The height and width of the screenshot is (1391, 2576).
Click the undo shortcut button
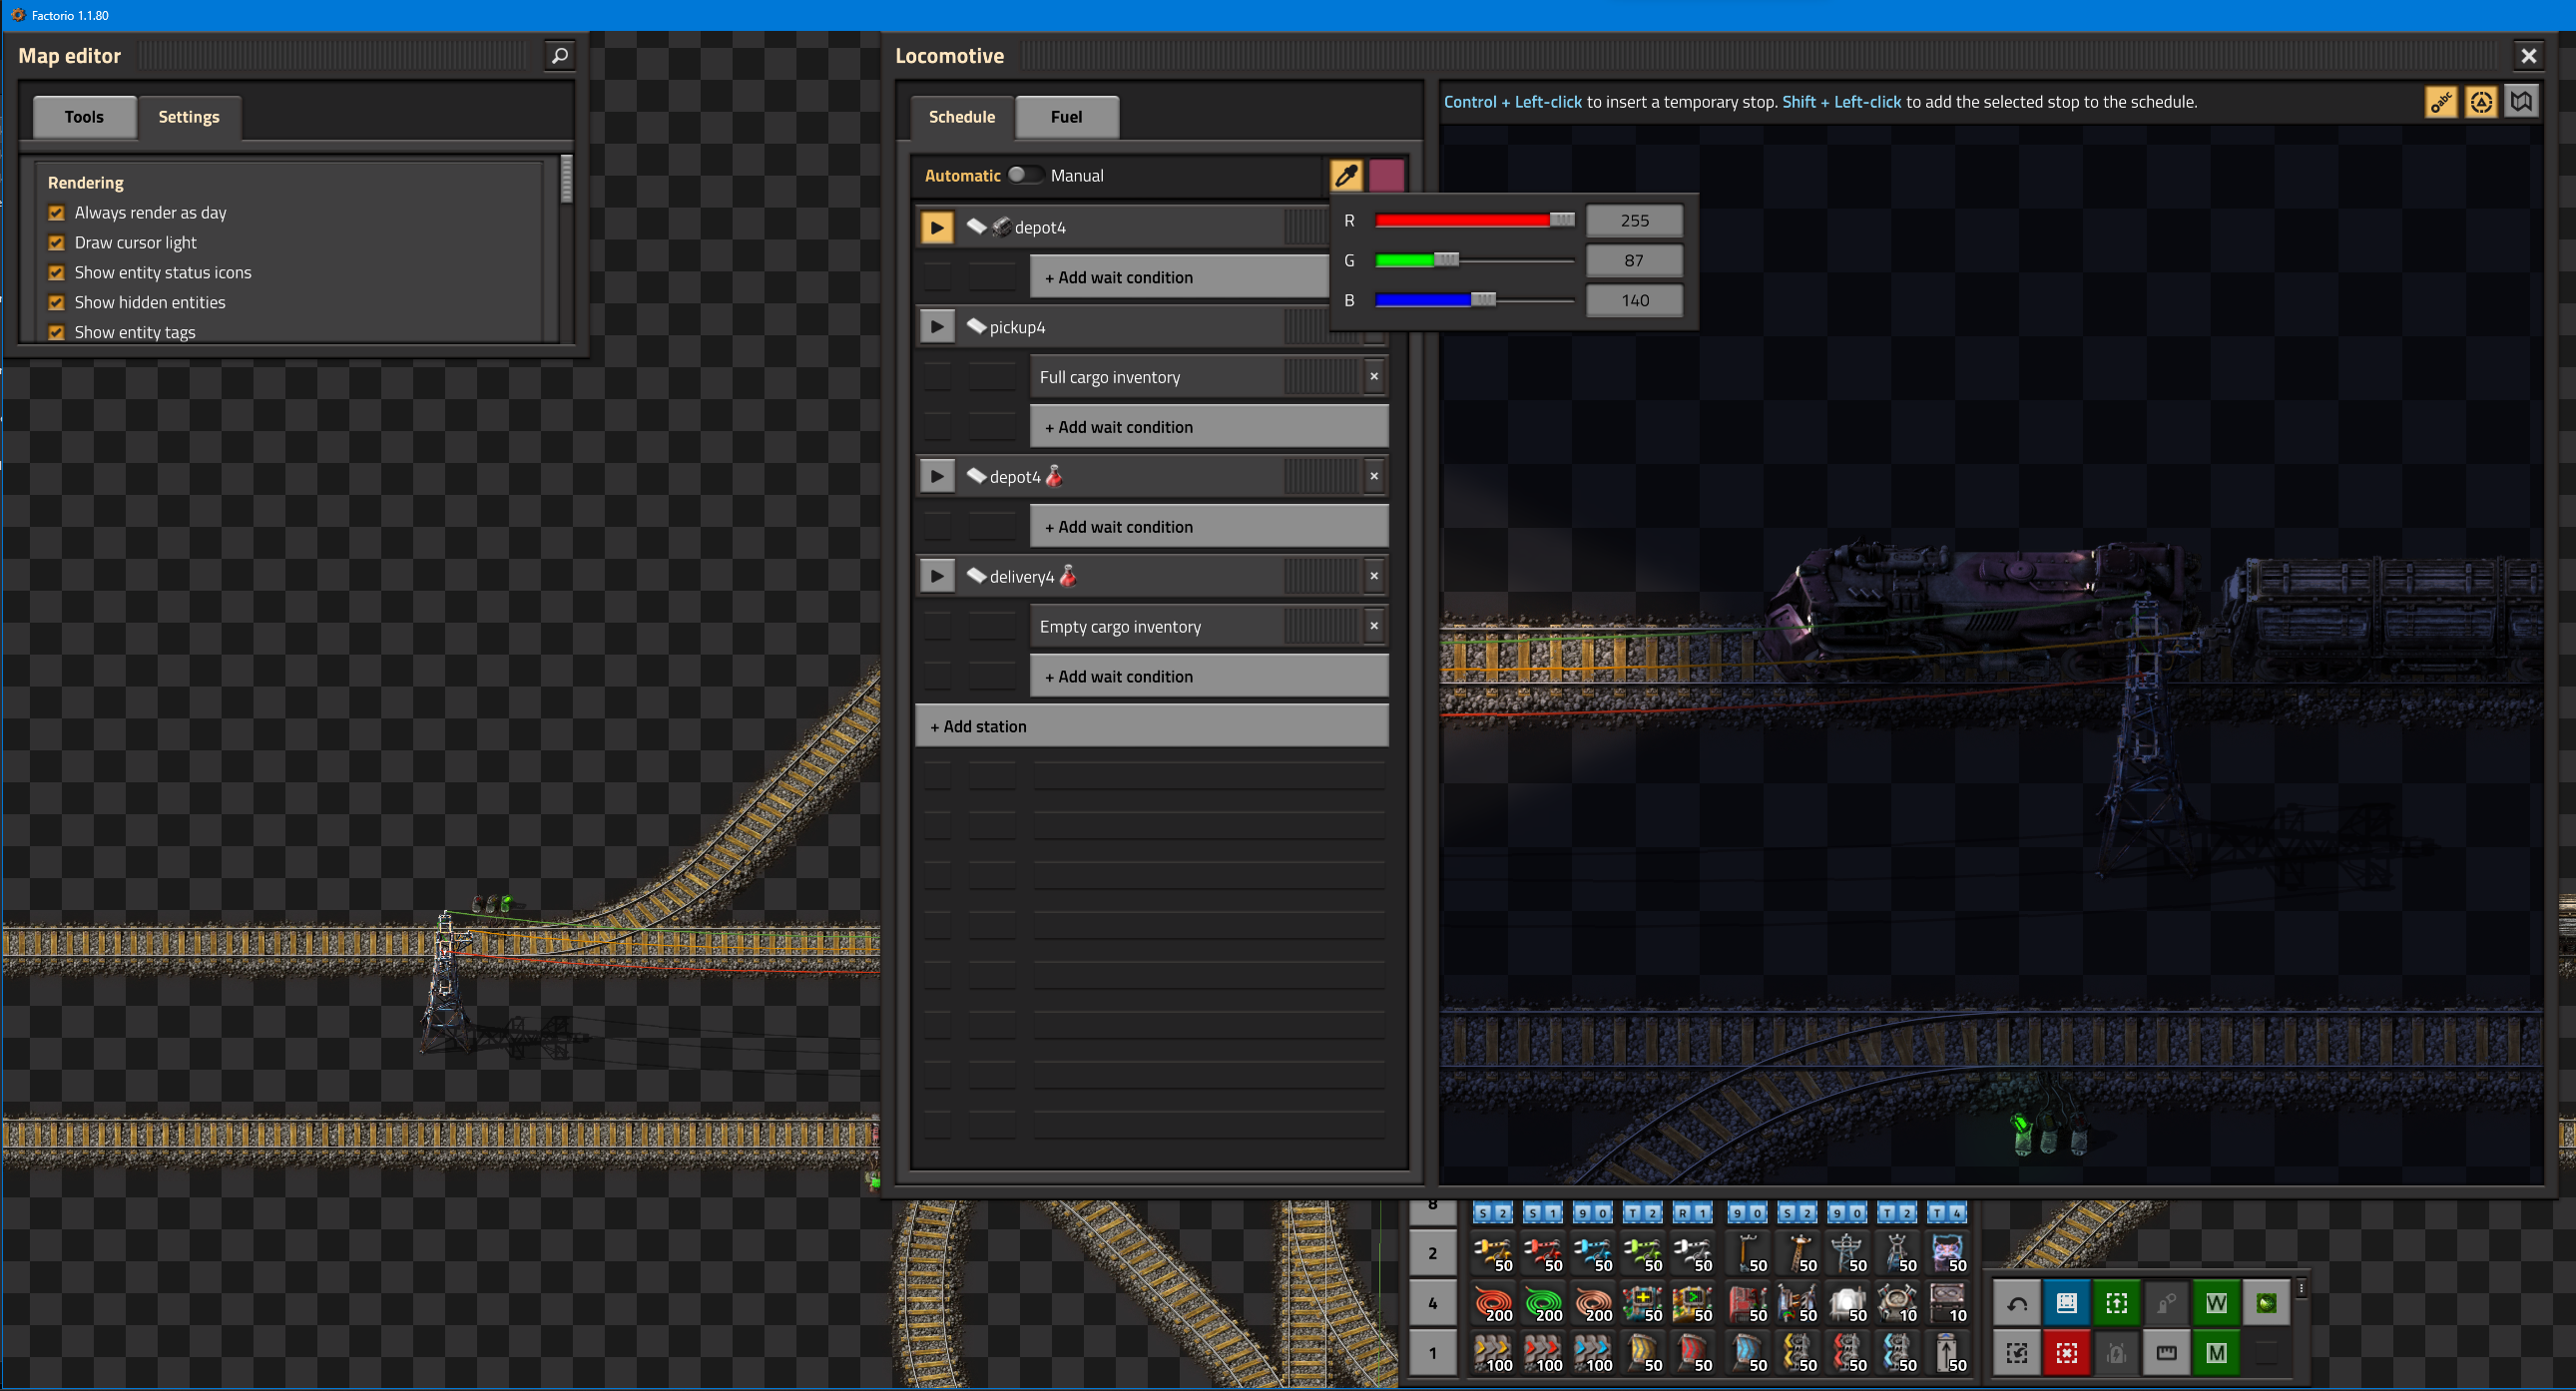pos(2017,1303)
